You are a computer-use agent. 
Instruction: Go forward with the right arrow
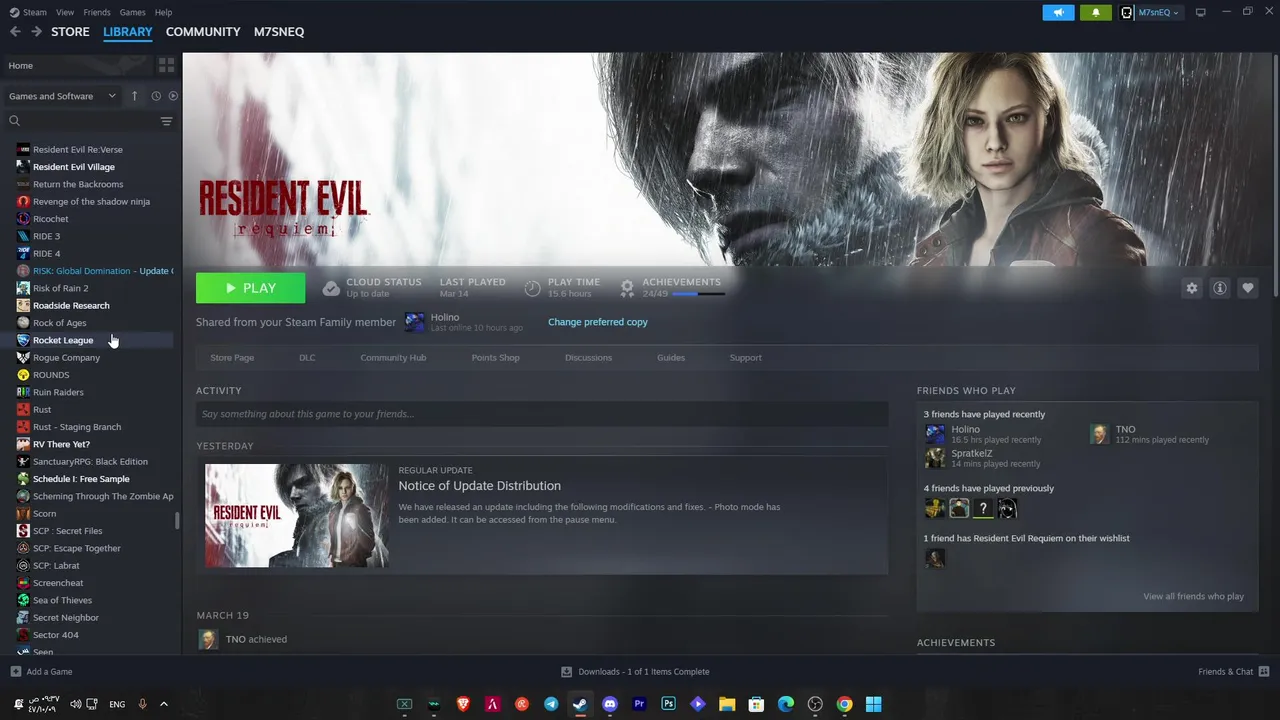[x=36, y=32]
